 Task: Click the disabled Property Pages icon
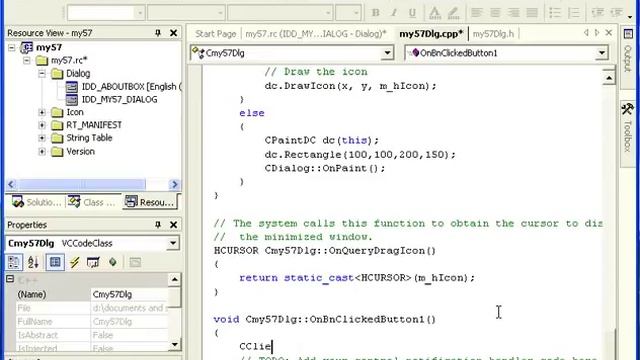pyautogui.click(x=135, y=262)
